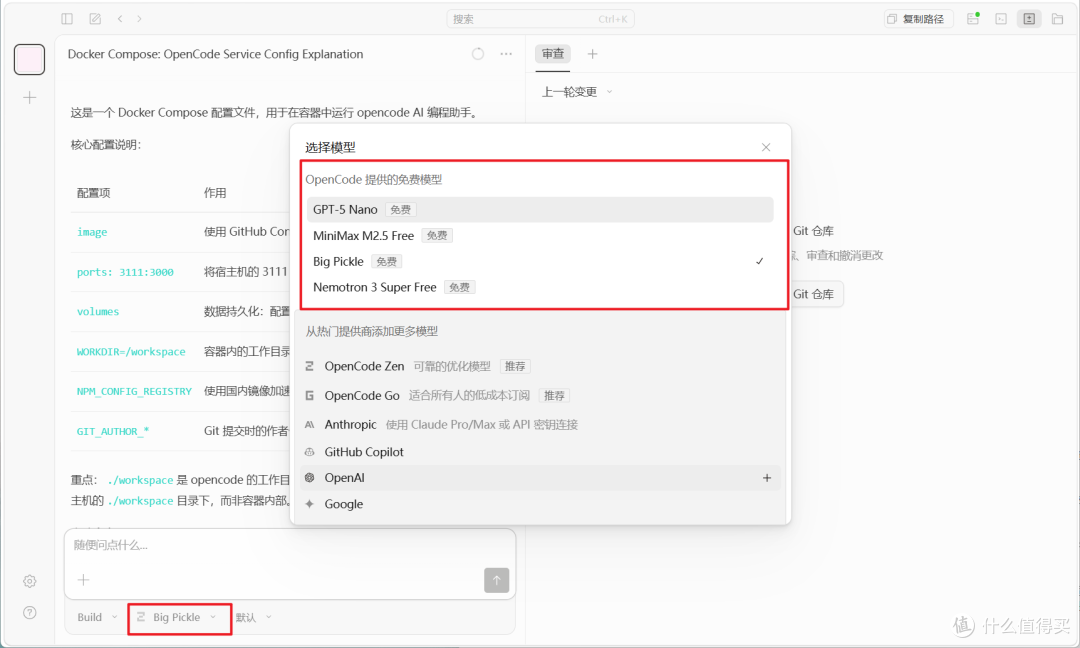Click the Google sparkle logo icon
The width and height of the screenshot is (1080, 648).
[309, 504]
